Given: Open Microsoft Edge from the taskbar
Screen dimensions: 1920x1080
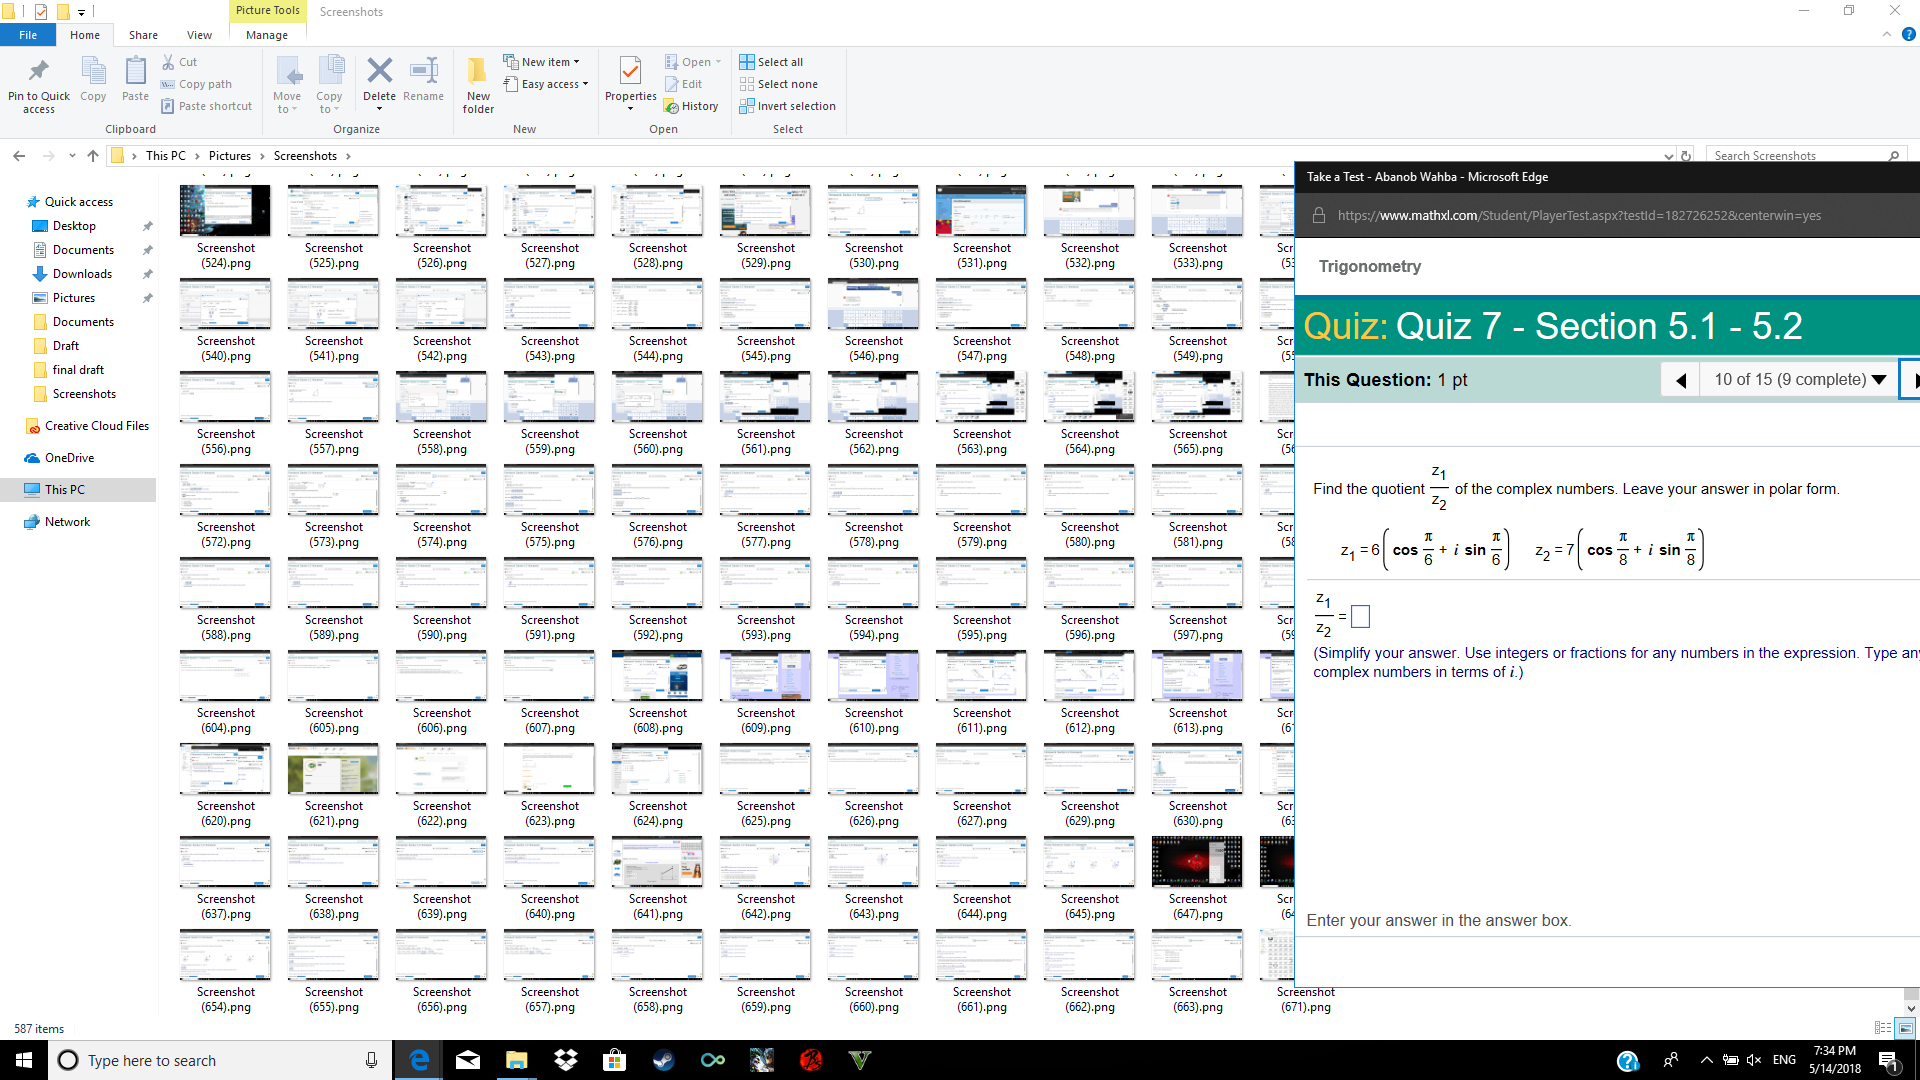Looking at the screenshot, I should [x=419, y=1060].
